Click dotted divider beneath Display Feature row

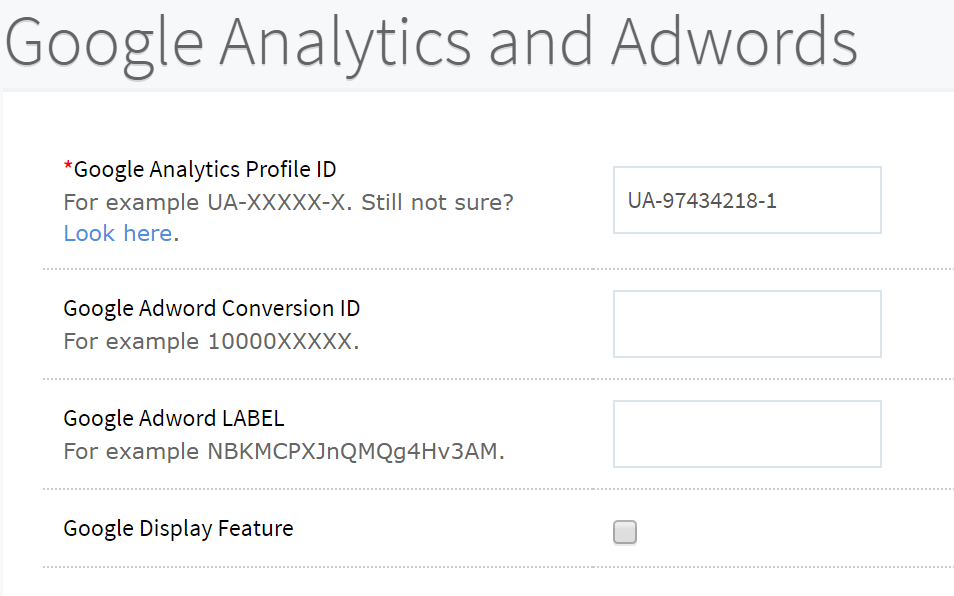point(498,567)
